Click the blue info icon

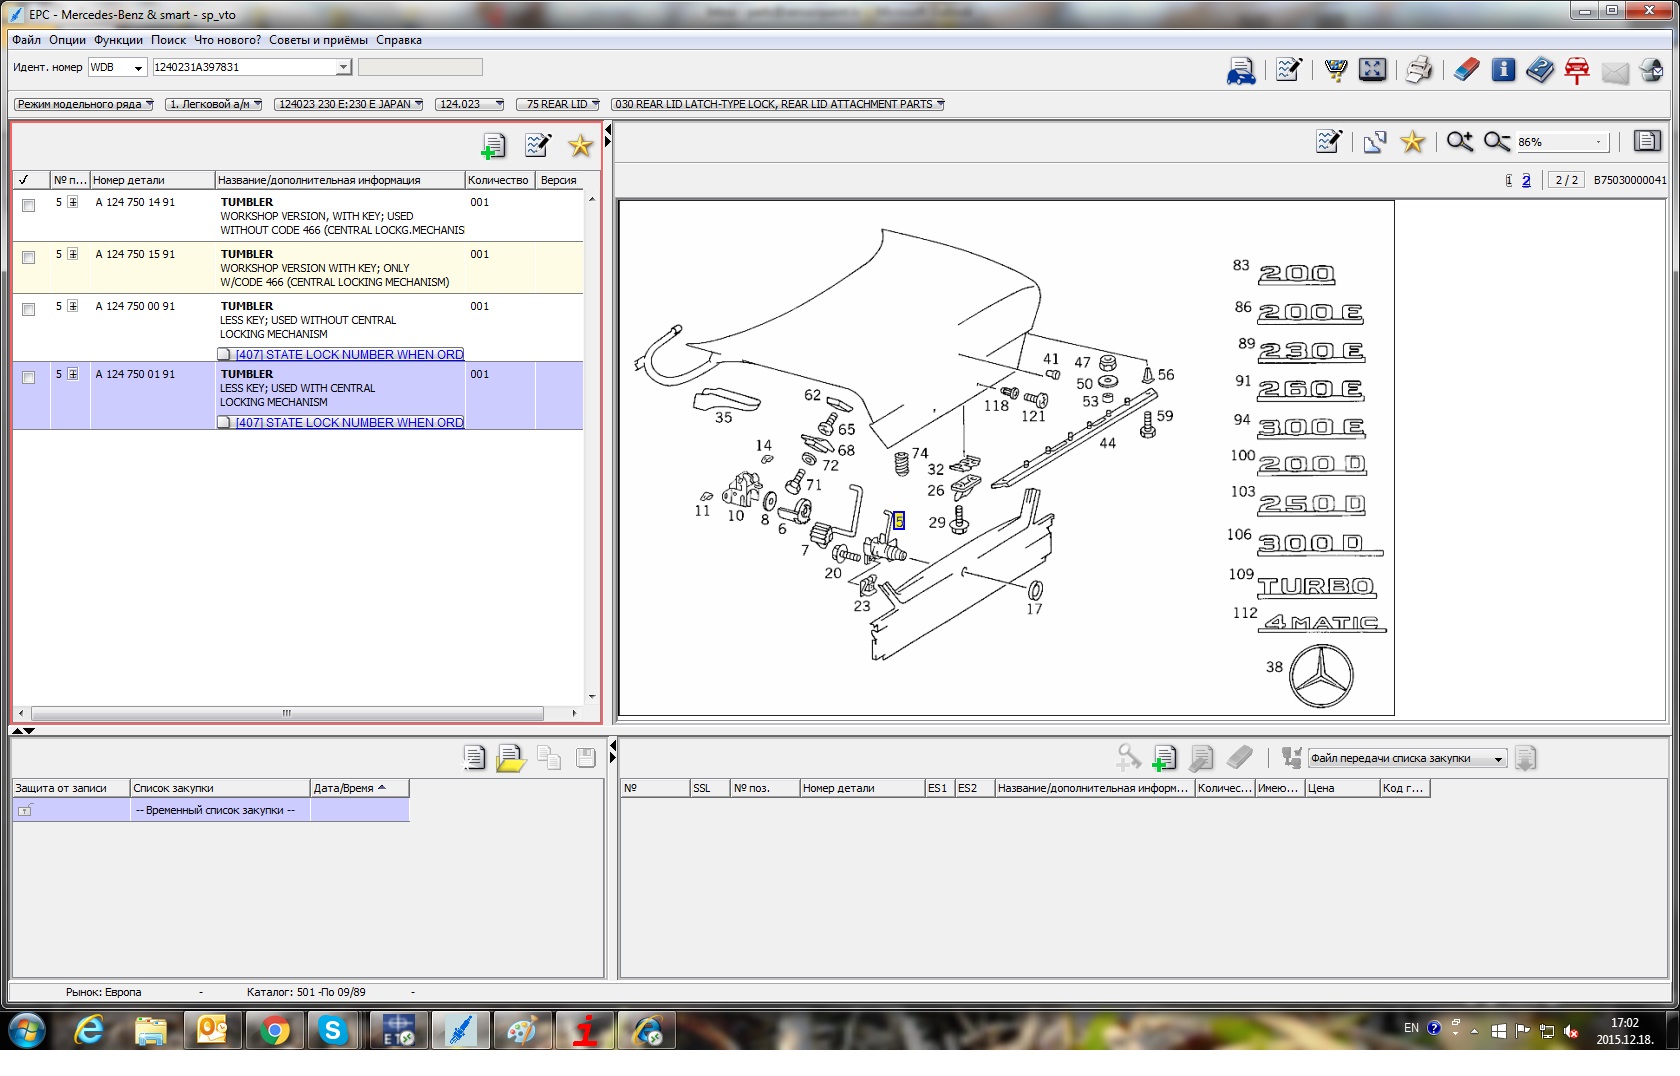click(x=1503, y=70)
